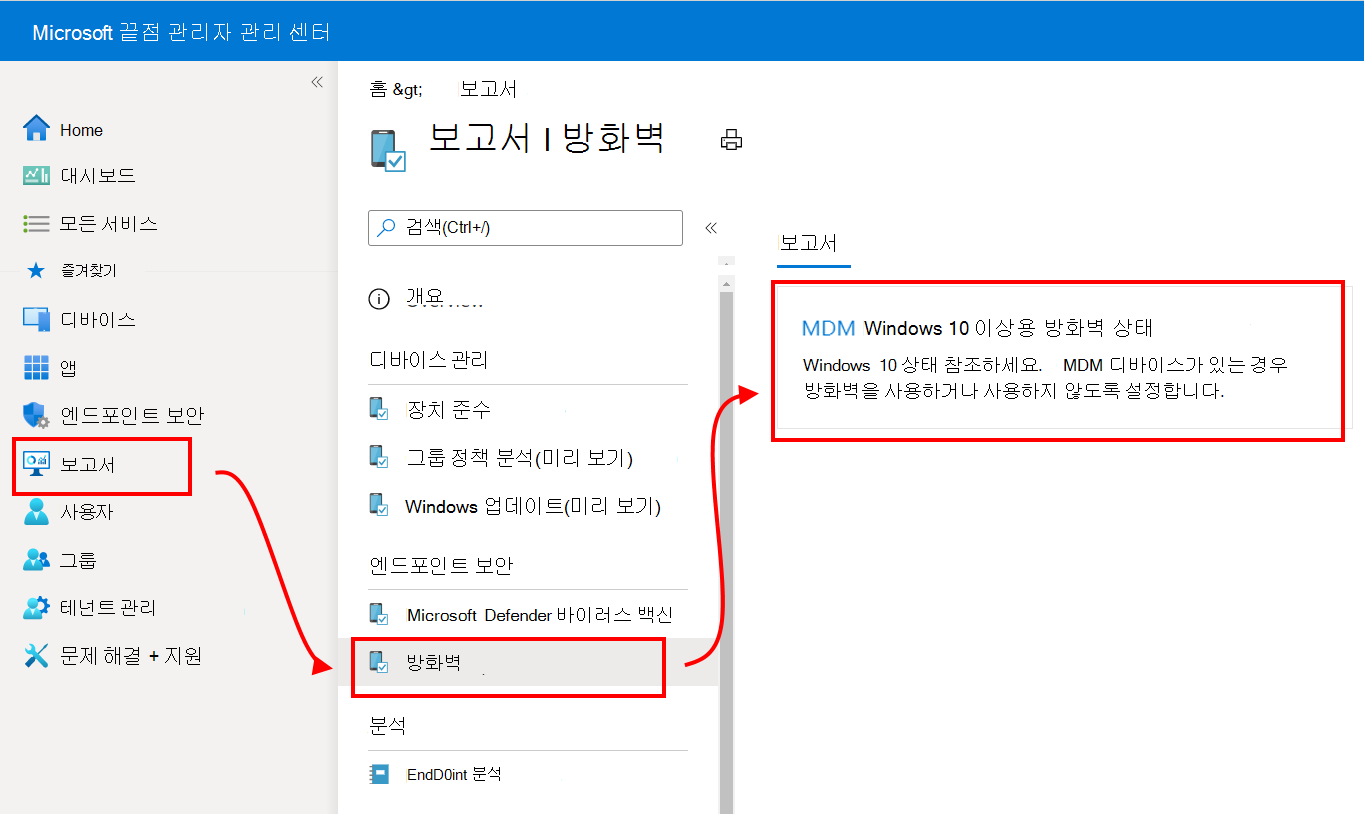Click the 디바이스 관리 section heading
1364x814 pixels.
pos(428,360)
